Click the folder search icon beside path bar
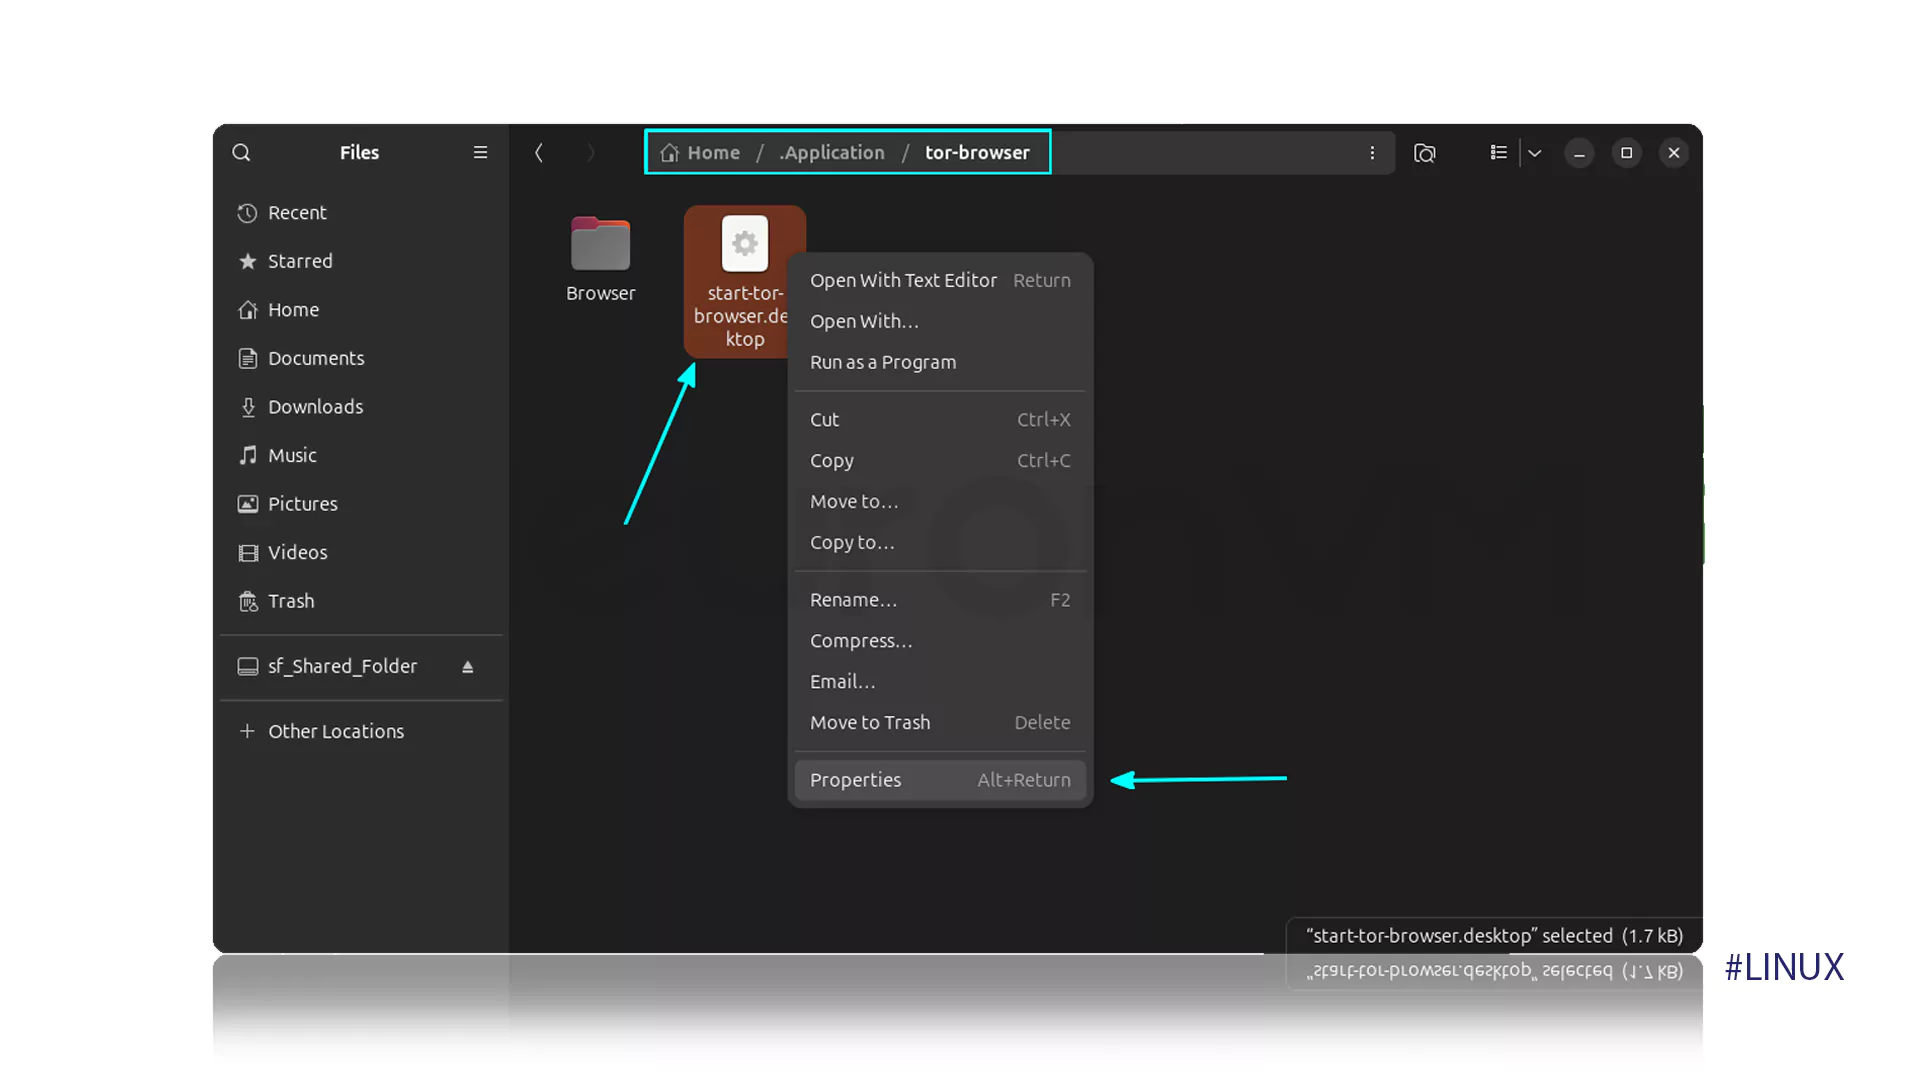This screenshot has height=1080, width=1920. pos(1425,153)
